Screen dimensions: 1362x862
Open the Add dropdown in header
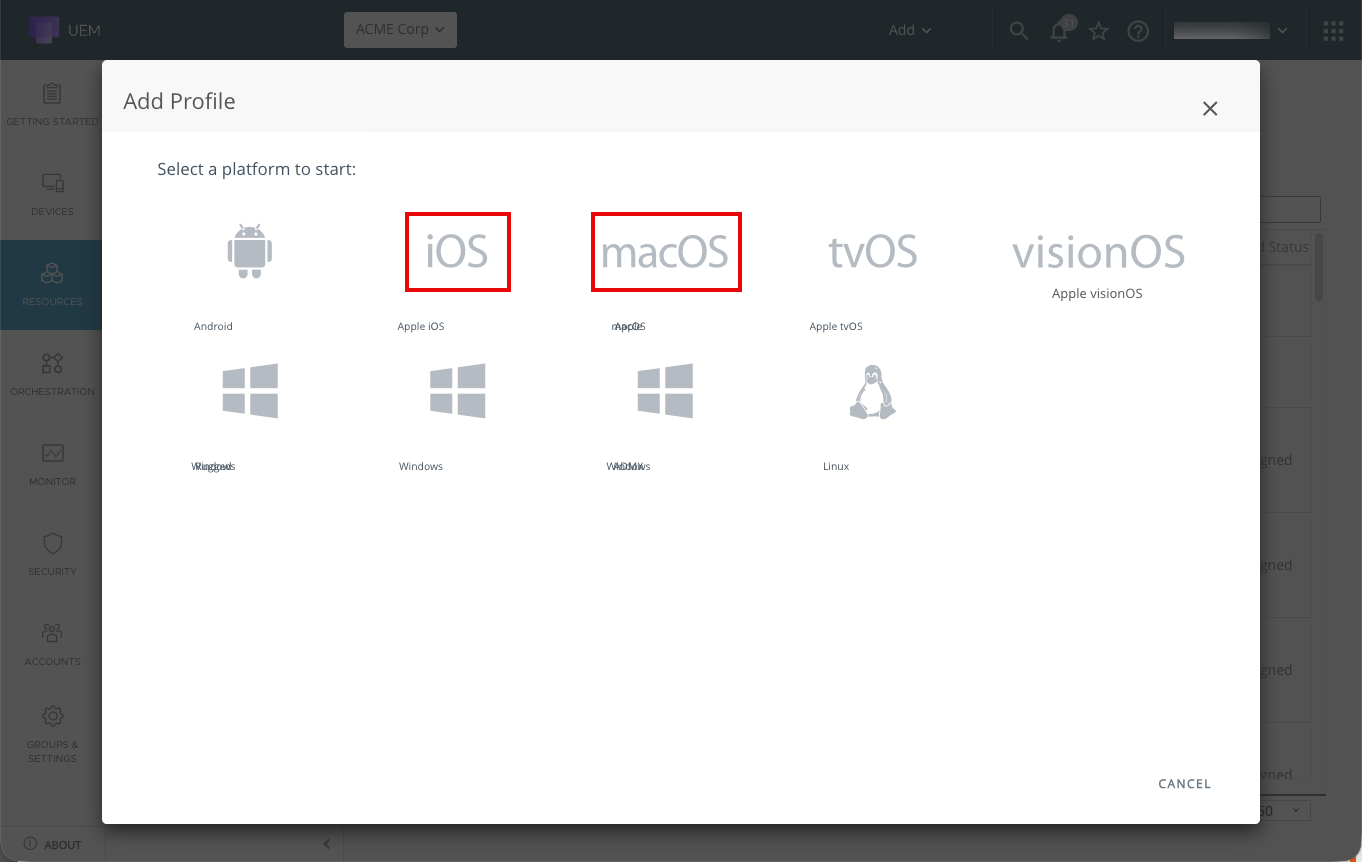point(910,30)
